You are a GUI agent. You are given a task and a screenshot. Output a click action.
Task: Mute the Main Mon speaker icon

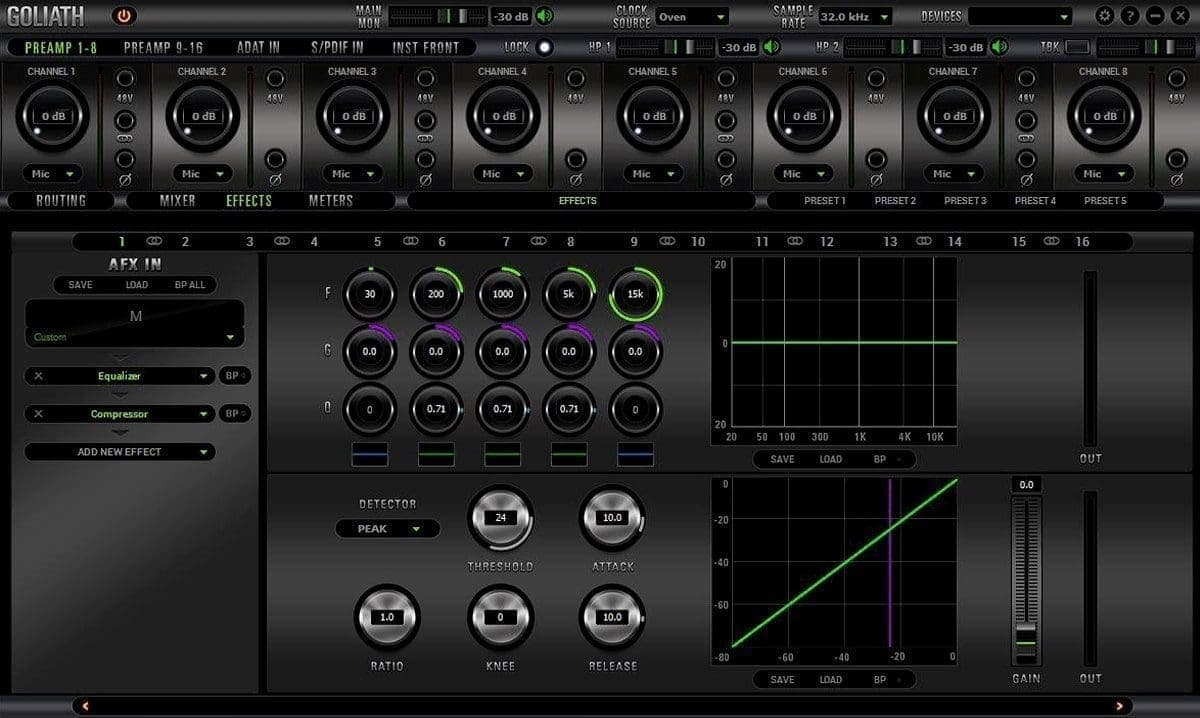coord(544,16)
